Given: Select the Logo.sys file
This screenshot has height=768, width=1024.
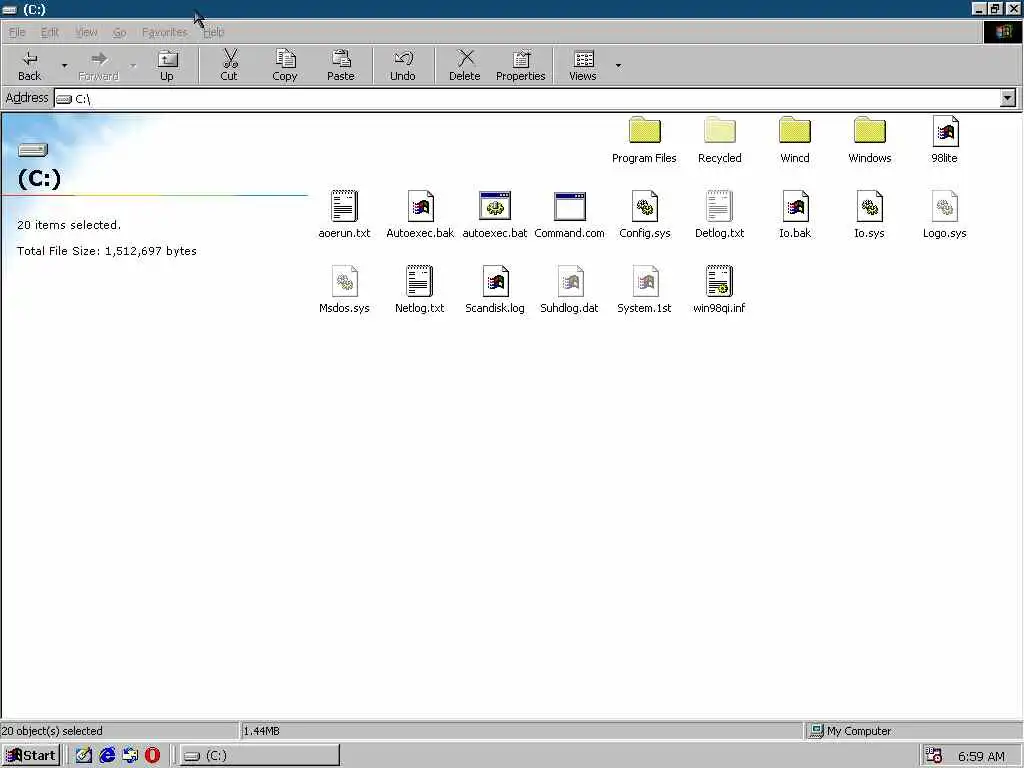Looking at the screenshot, I should 945,215.
